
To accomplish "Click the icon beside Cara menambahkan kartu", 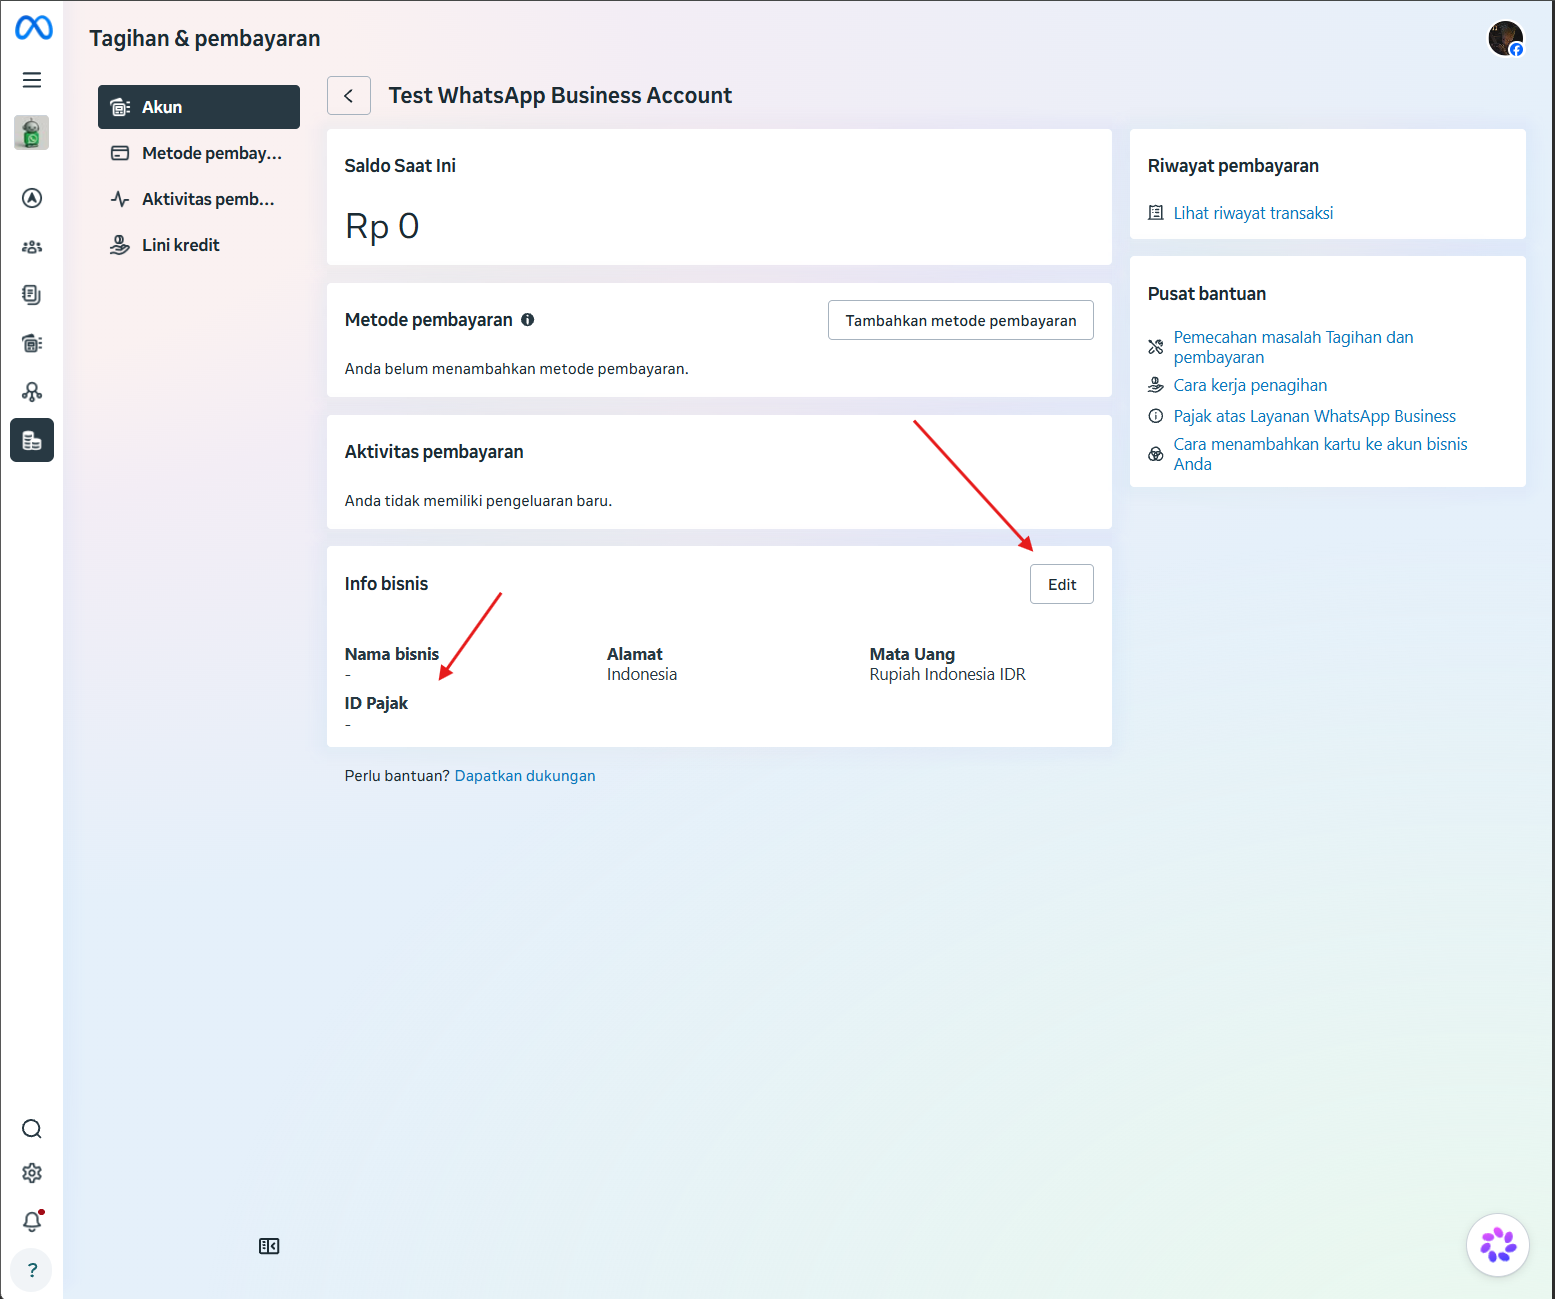I will (1156, 454).
